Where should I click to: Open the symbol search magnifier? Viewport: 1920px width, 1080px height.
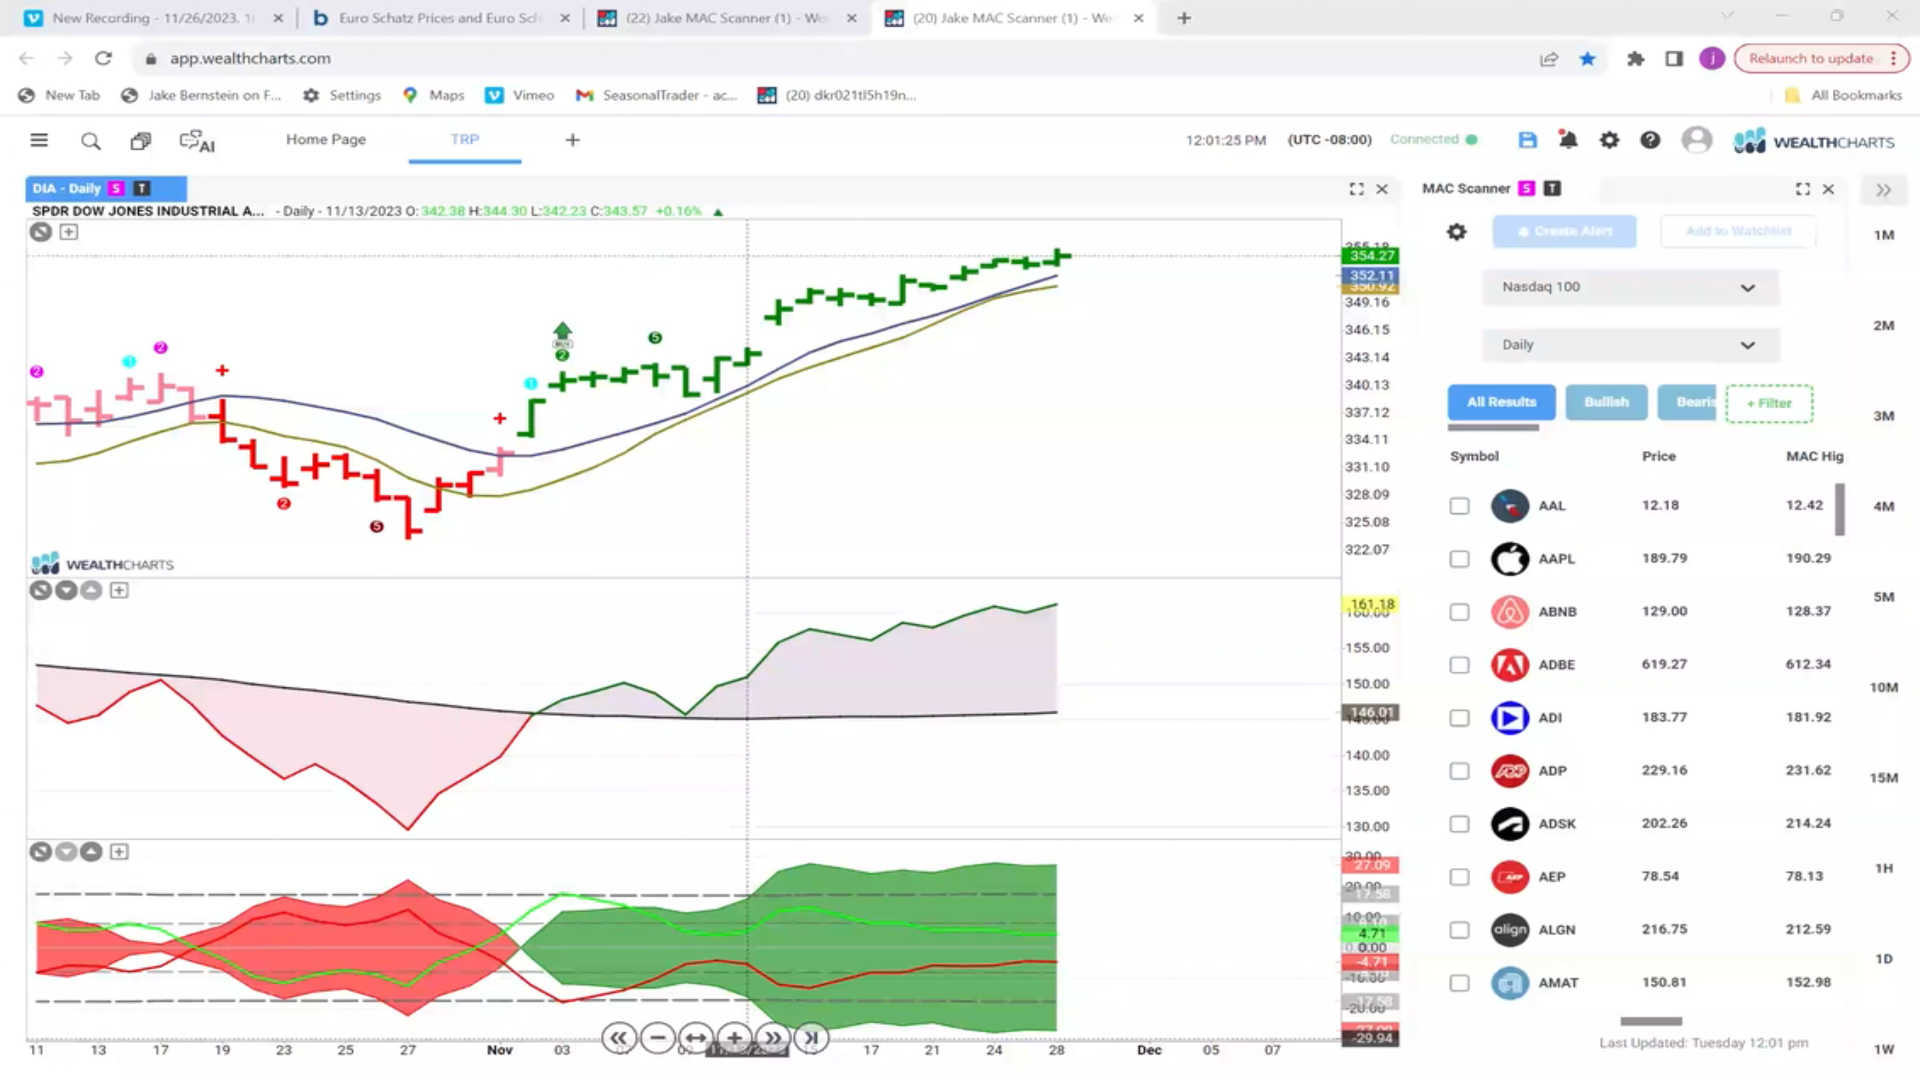pyautogui.click(x=91, y=141)
